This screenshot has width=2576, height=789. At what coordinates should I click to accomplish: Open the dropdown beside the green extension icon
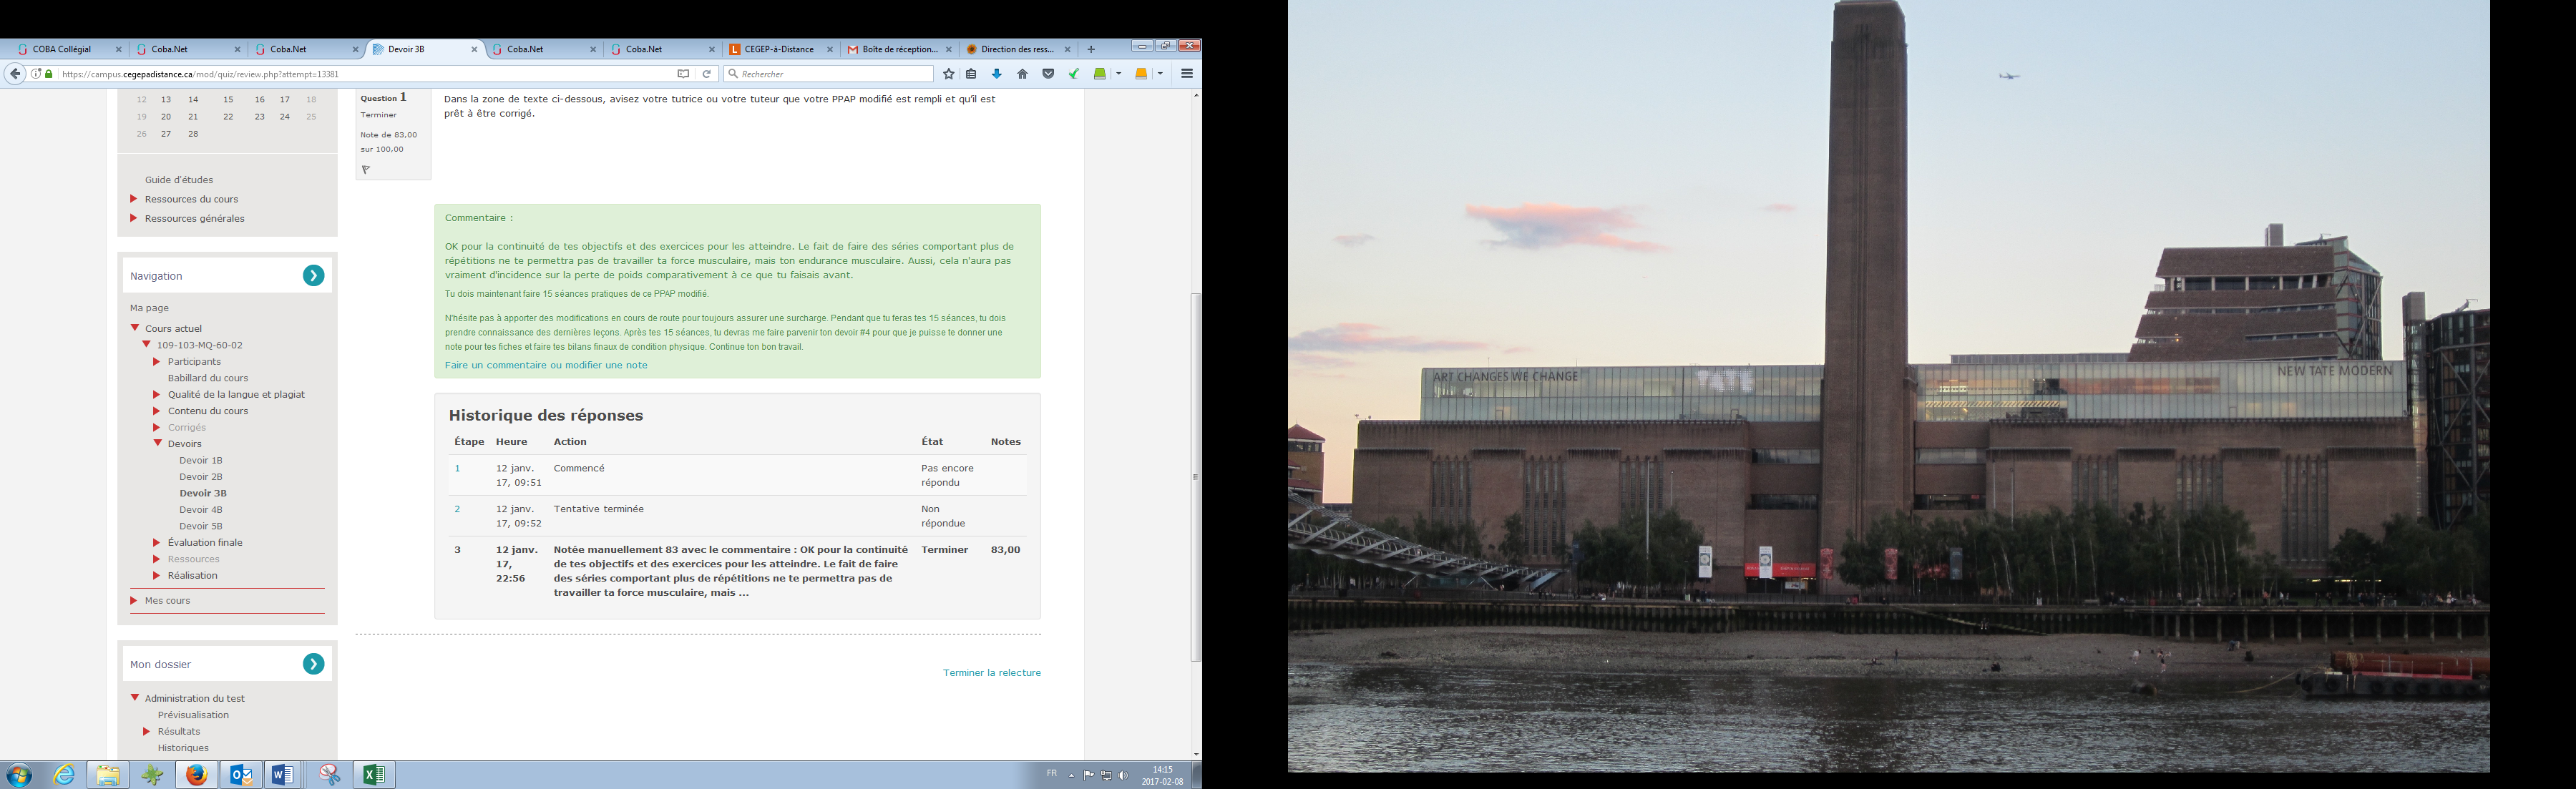coord(1119,74)
